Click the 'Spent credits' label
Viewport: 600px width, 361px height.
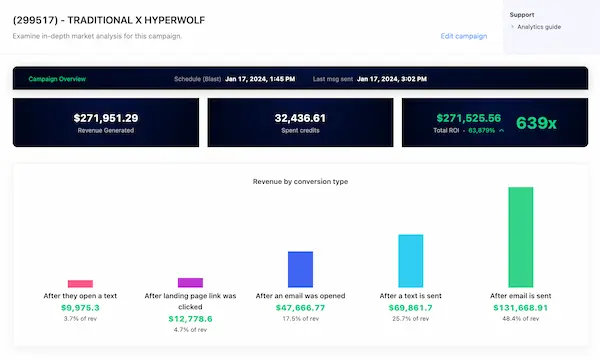pyautogui.click(x=300, y=131)
